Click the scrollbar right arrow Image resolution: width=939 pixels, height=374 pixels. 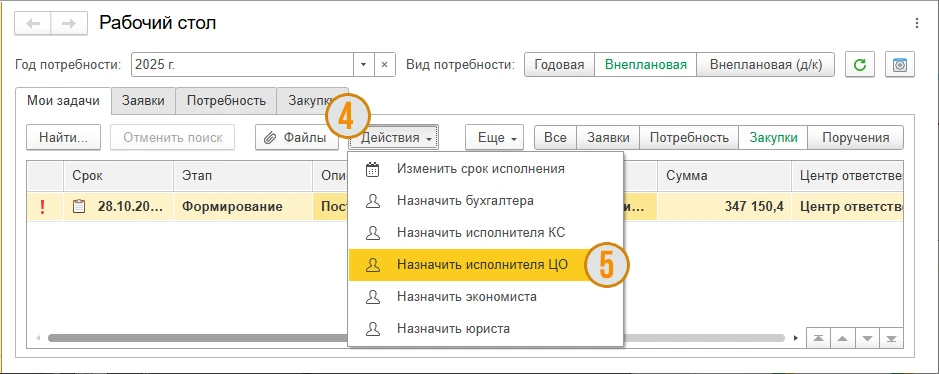(795, 338)
